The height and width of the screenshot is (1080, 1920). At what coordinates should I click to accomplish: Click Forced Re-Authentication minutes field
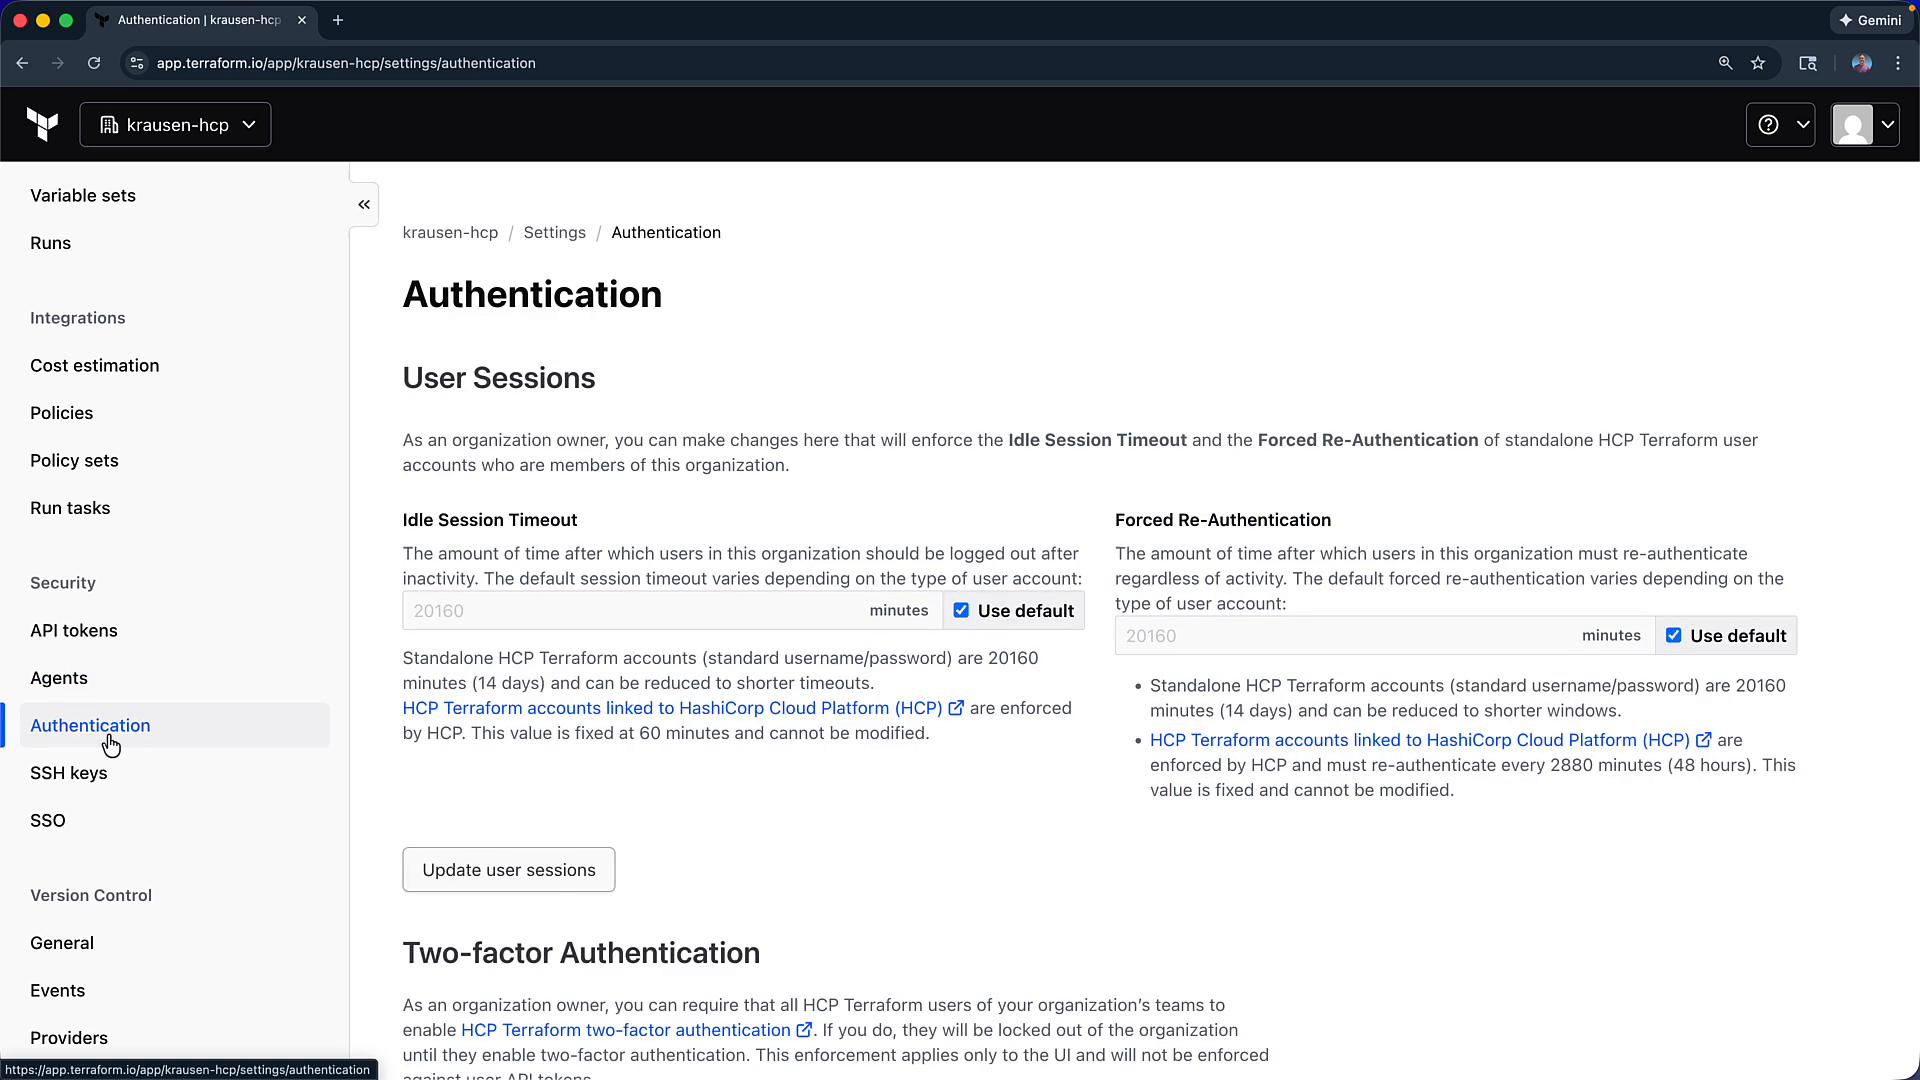1385,635
